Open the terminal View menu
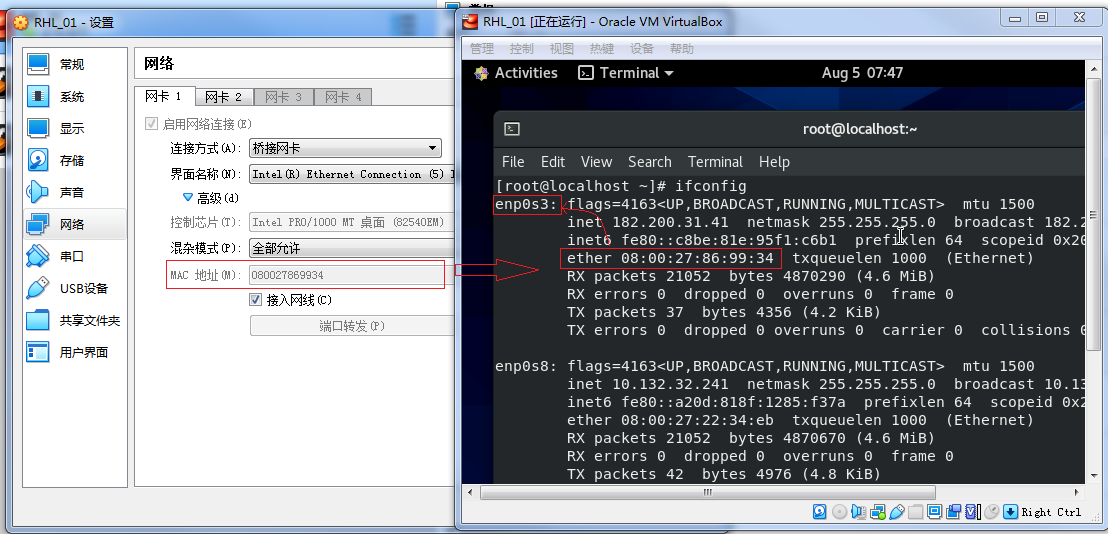Screen dimensions: 1108x534 [x=596, y=162]
